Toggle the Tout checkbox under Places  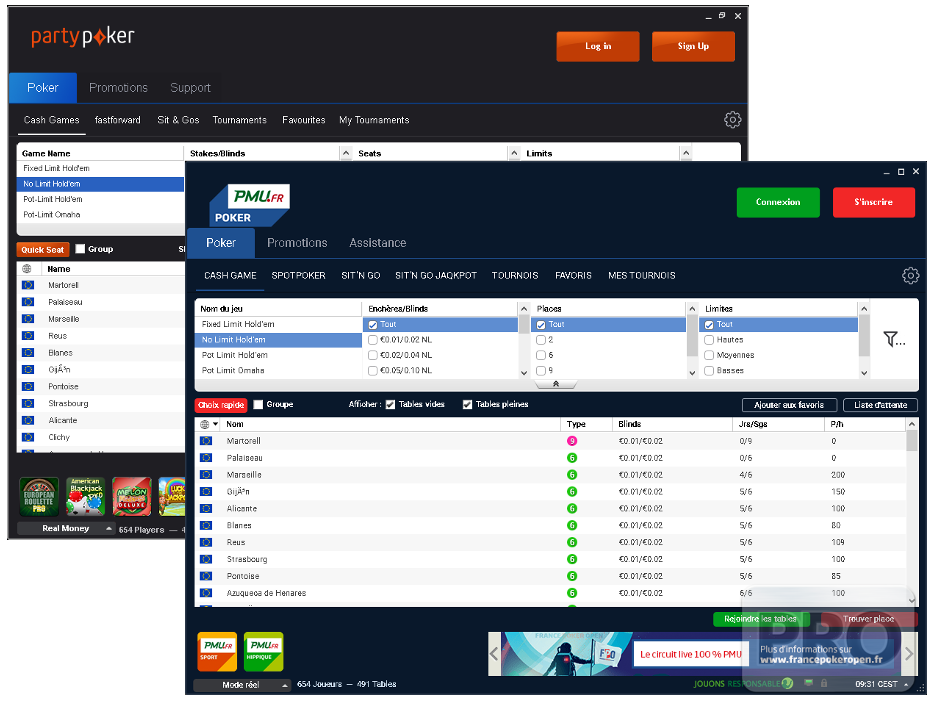coord(541,324)
